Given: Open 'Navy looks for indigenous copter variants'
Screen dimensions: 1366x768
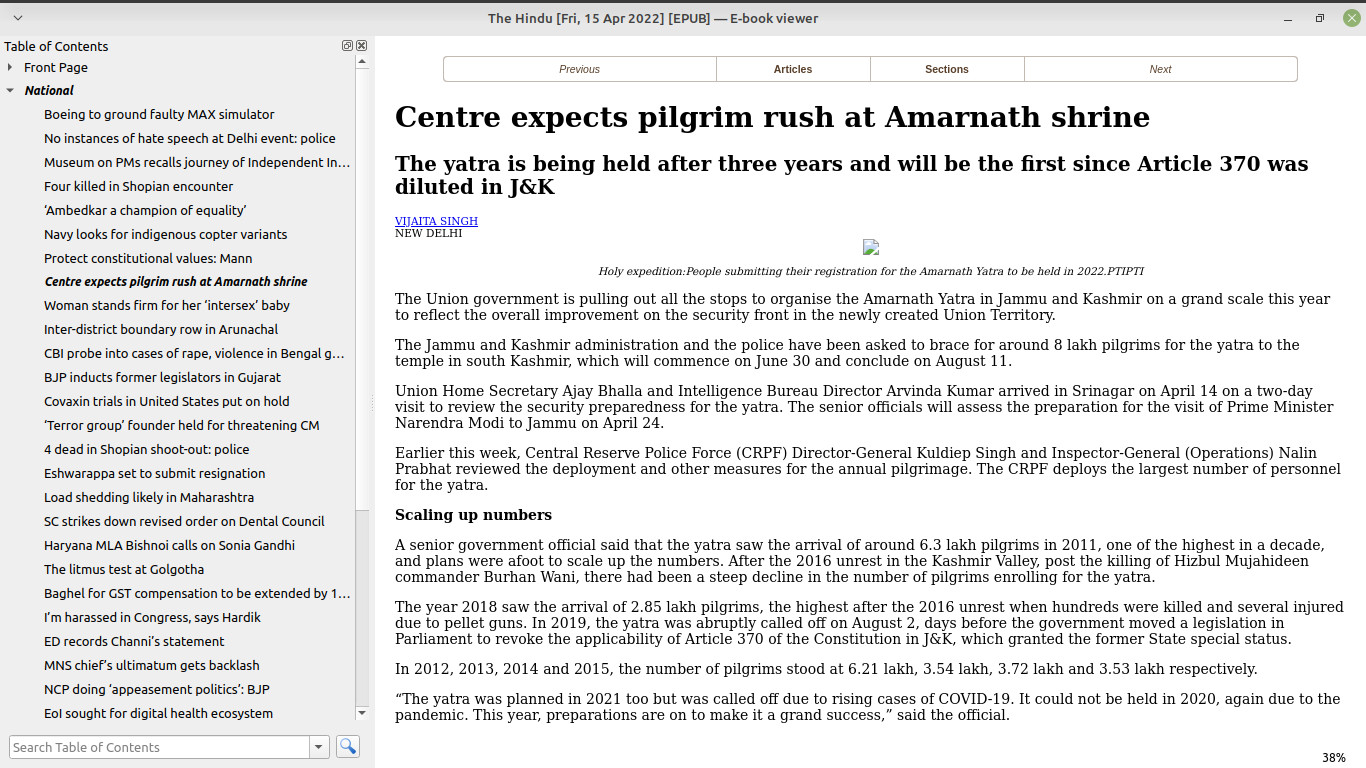Looking at the screenshot, I should pyautogui.click(x=166, y=234).
